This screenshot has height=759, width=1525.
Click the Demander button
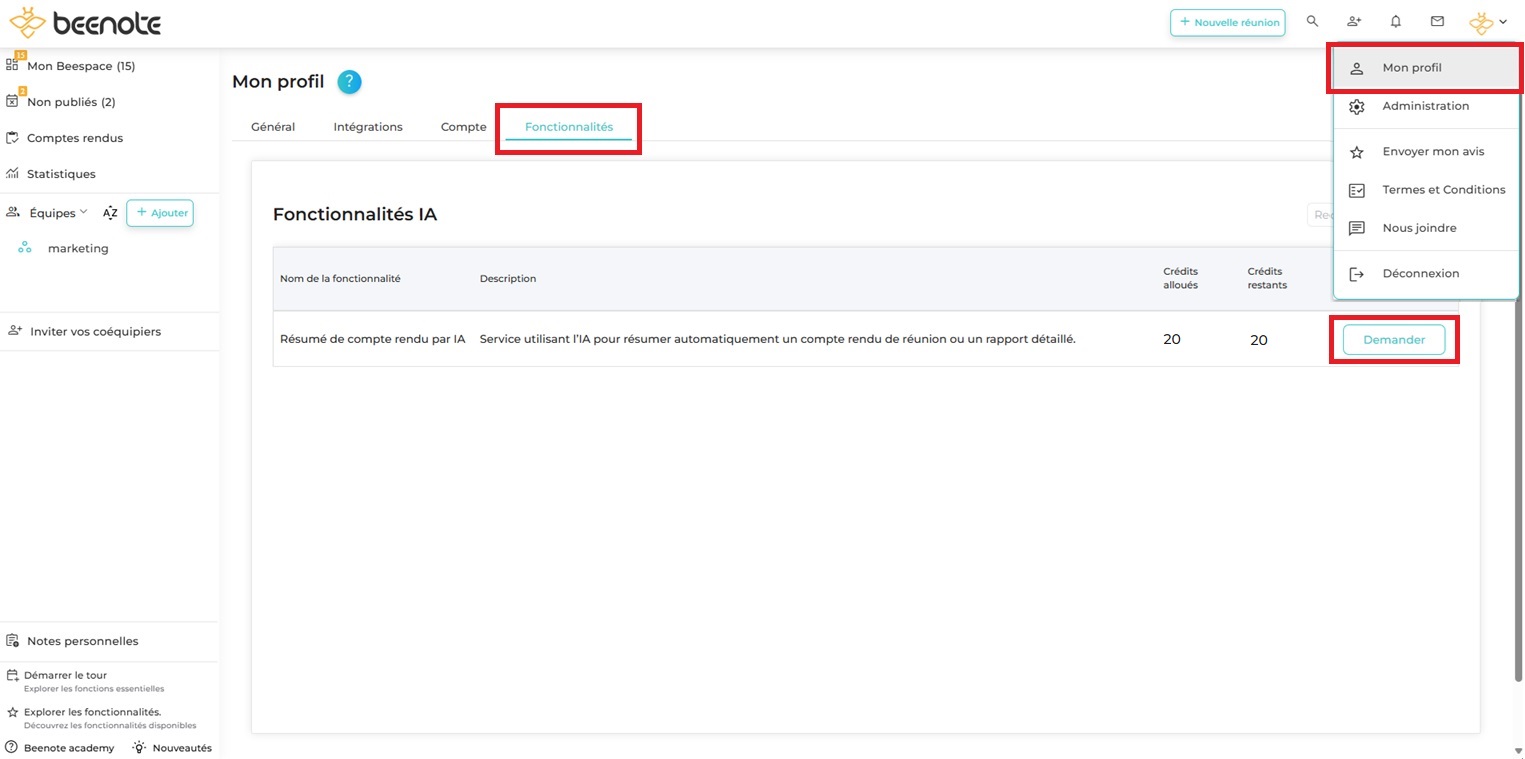(1393, 340)
